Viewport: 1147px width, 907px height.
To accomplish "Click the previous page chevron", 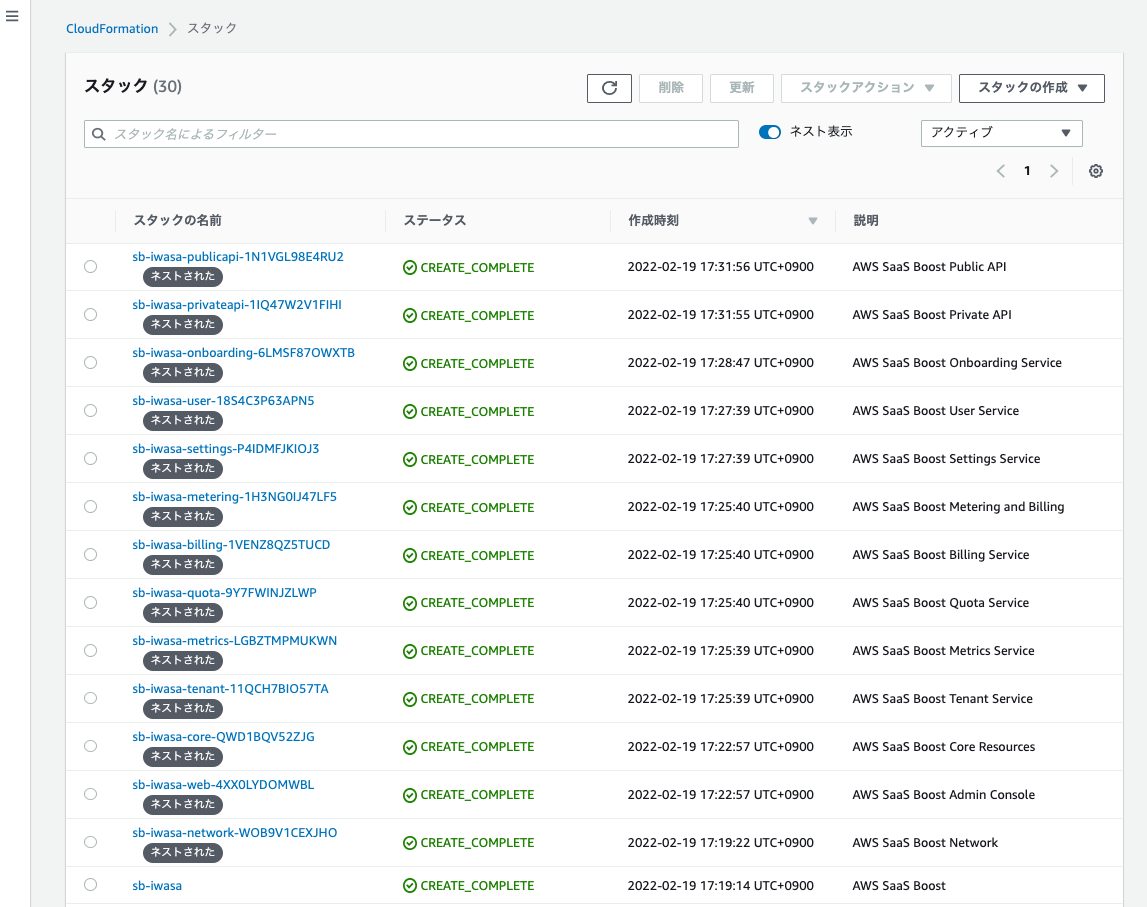I will (1001, 171).
